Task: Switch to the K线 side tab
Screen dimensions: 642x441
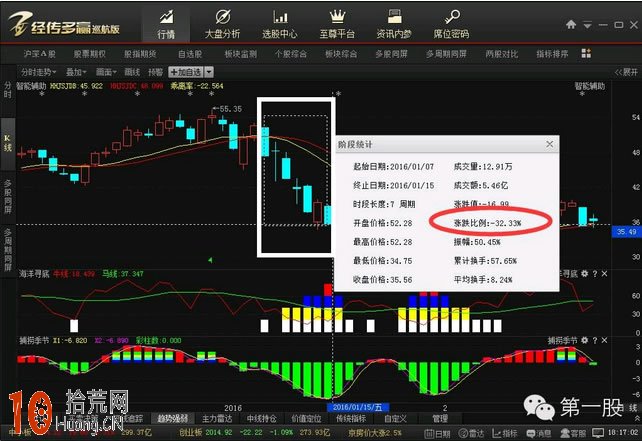Action: point(7,143)
